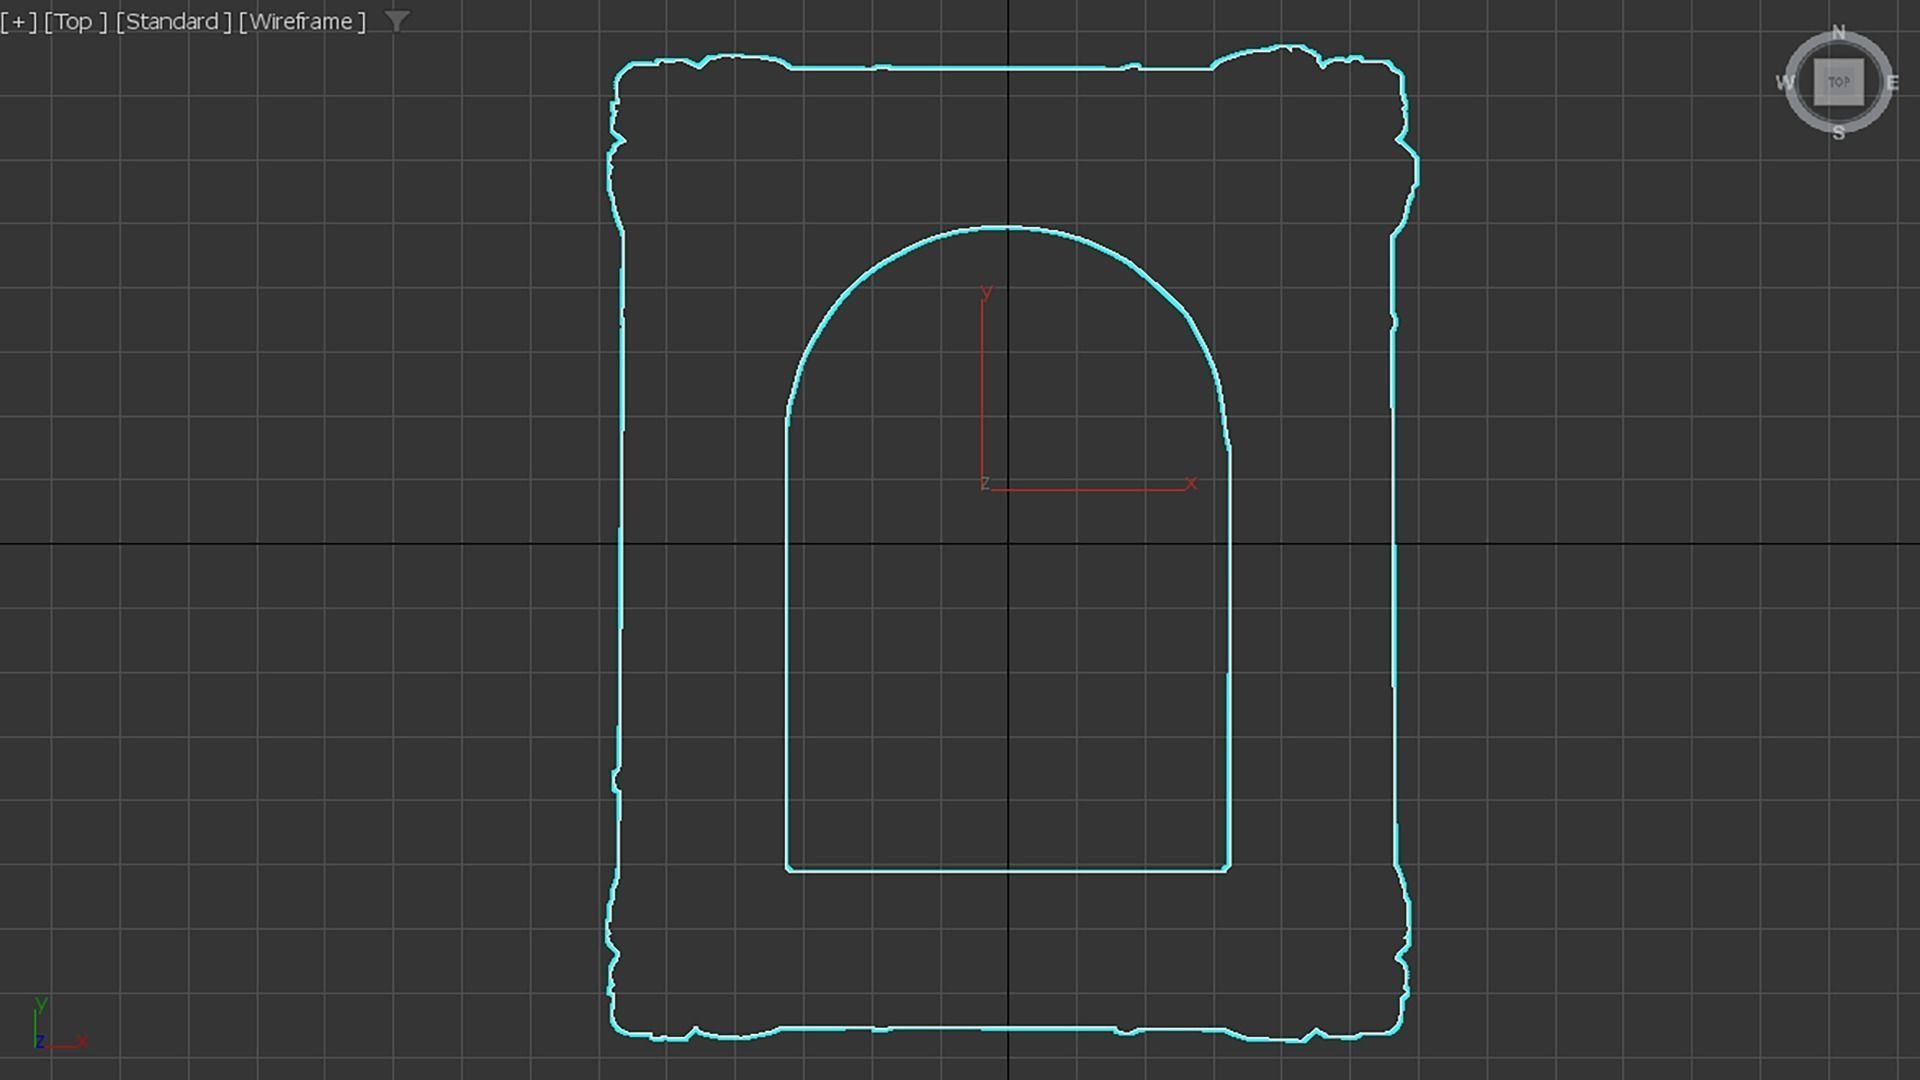This screenshot has height=1080, width=1920.
Task: Open the [Top] point-of-view viewport menu
Action: (x=75, y=21)
